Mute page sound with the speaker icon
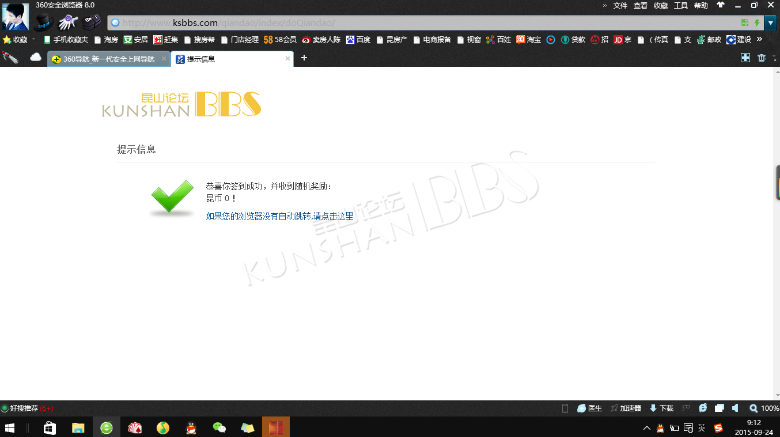 pyautogui.click(x=735, y=408)
